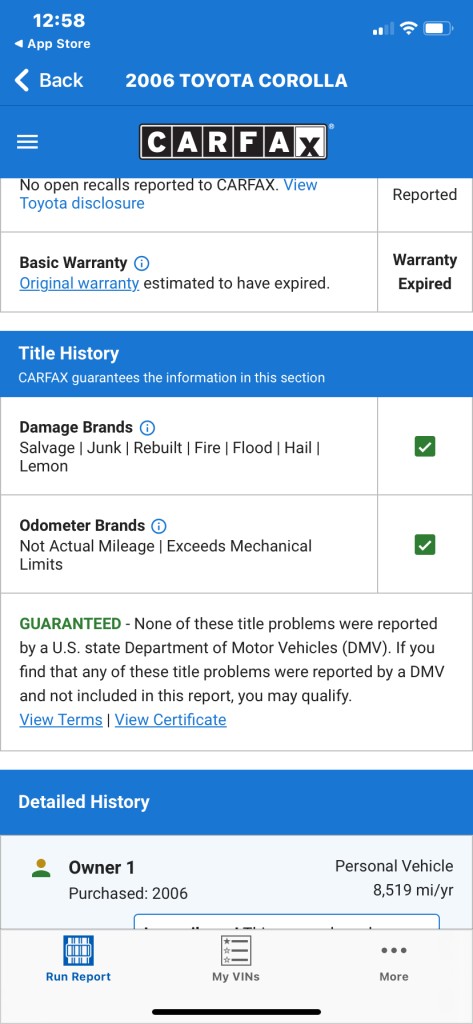This screenshot has height=1024, width=473.
Task: Tap the Odometer Brands green checkmark
Action: tap(425, 545)
